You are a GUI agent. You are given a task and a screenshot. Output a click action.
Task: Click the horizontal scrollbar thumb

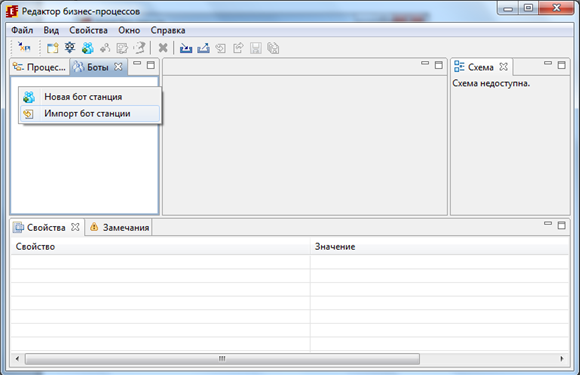[222, 358]
